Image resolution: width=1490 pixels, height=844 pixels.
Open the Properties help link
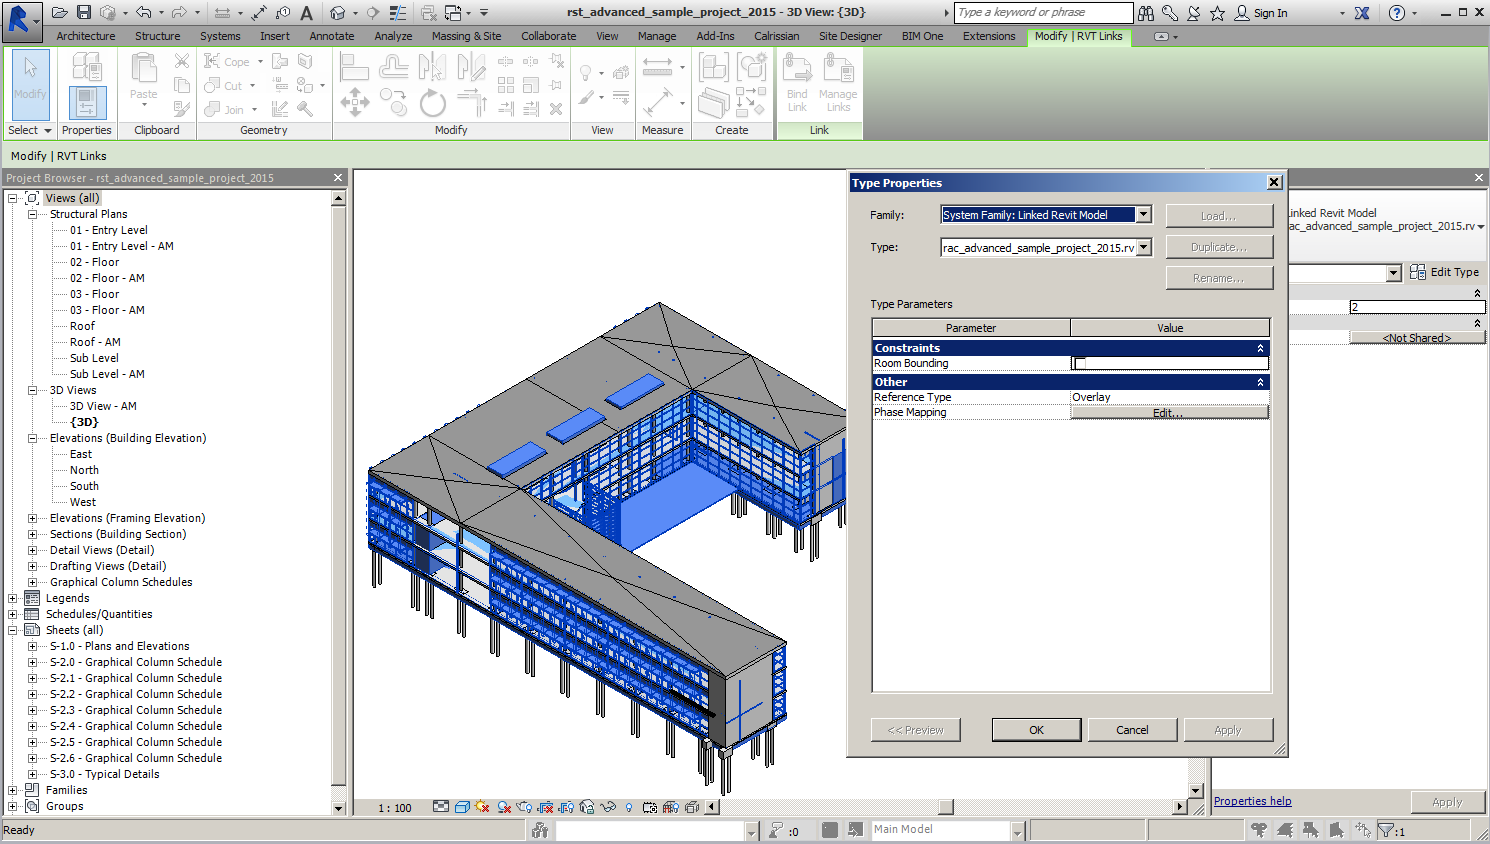click(1252, 801)
